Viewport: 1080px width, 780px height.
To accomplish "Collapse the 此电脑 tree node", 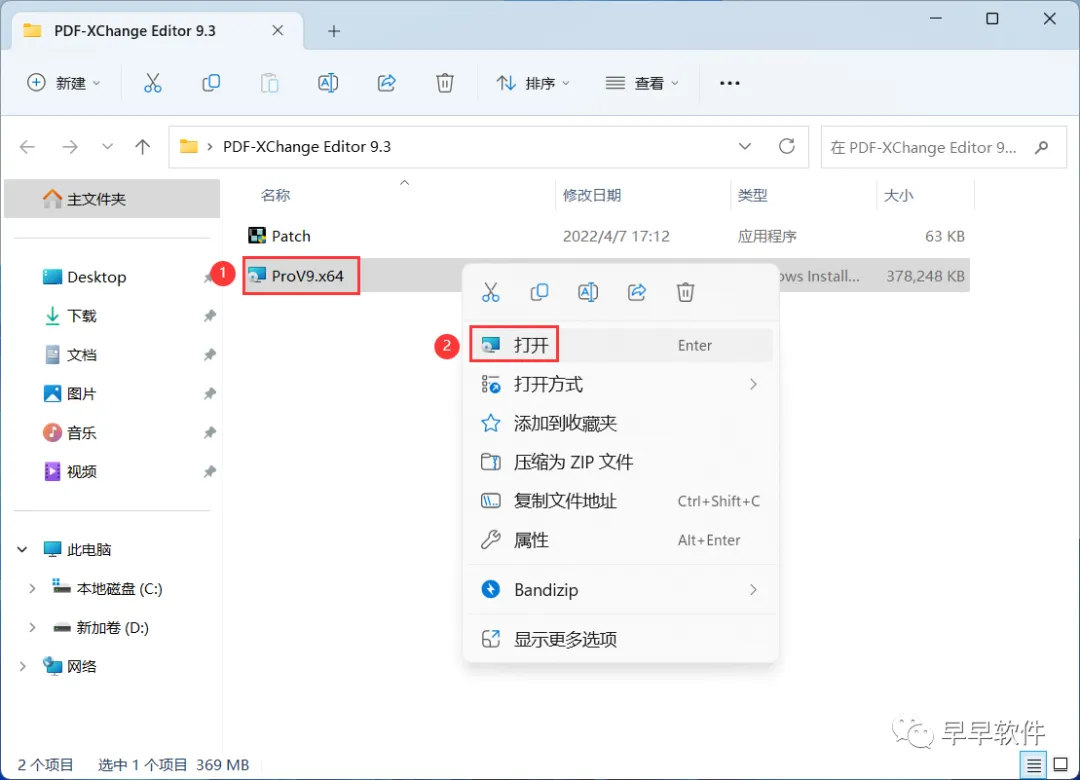I will (22, 549).
